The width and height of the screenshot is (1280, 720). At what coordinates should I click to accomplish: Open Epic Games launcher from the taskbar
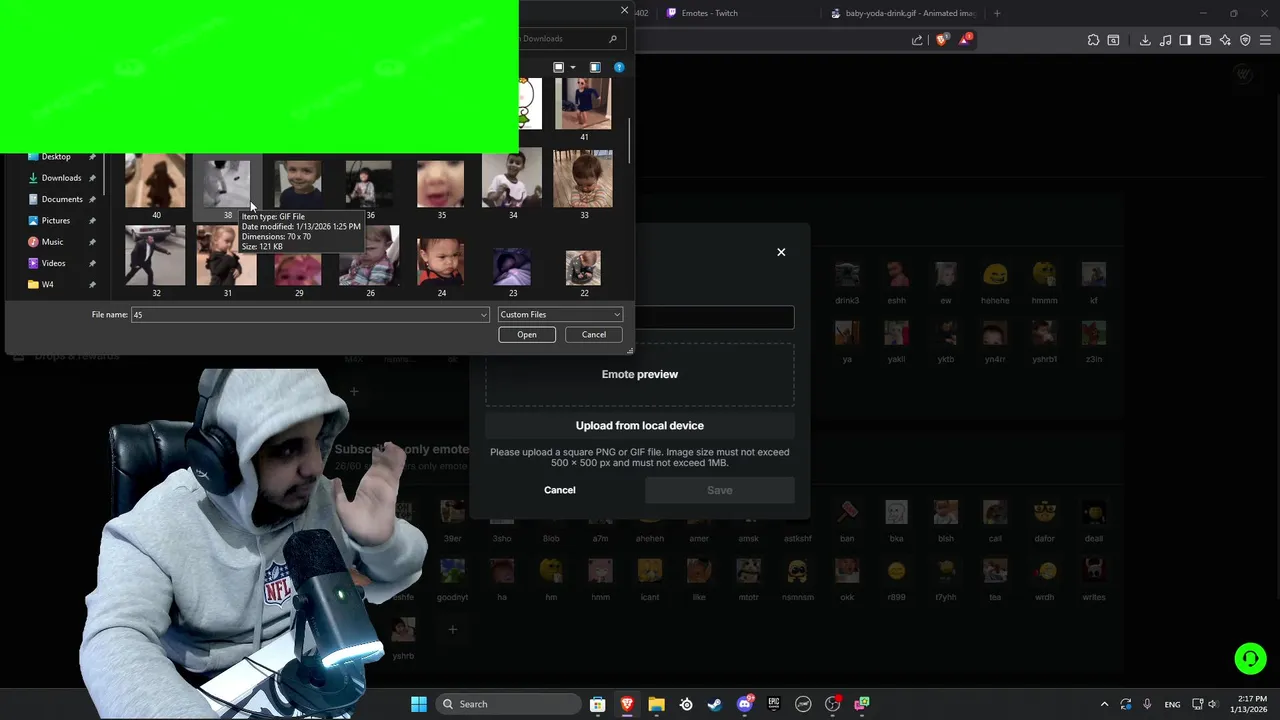tap(774, 704)
